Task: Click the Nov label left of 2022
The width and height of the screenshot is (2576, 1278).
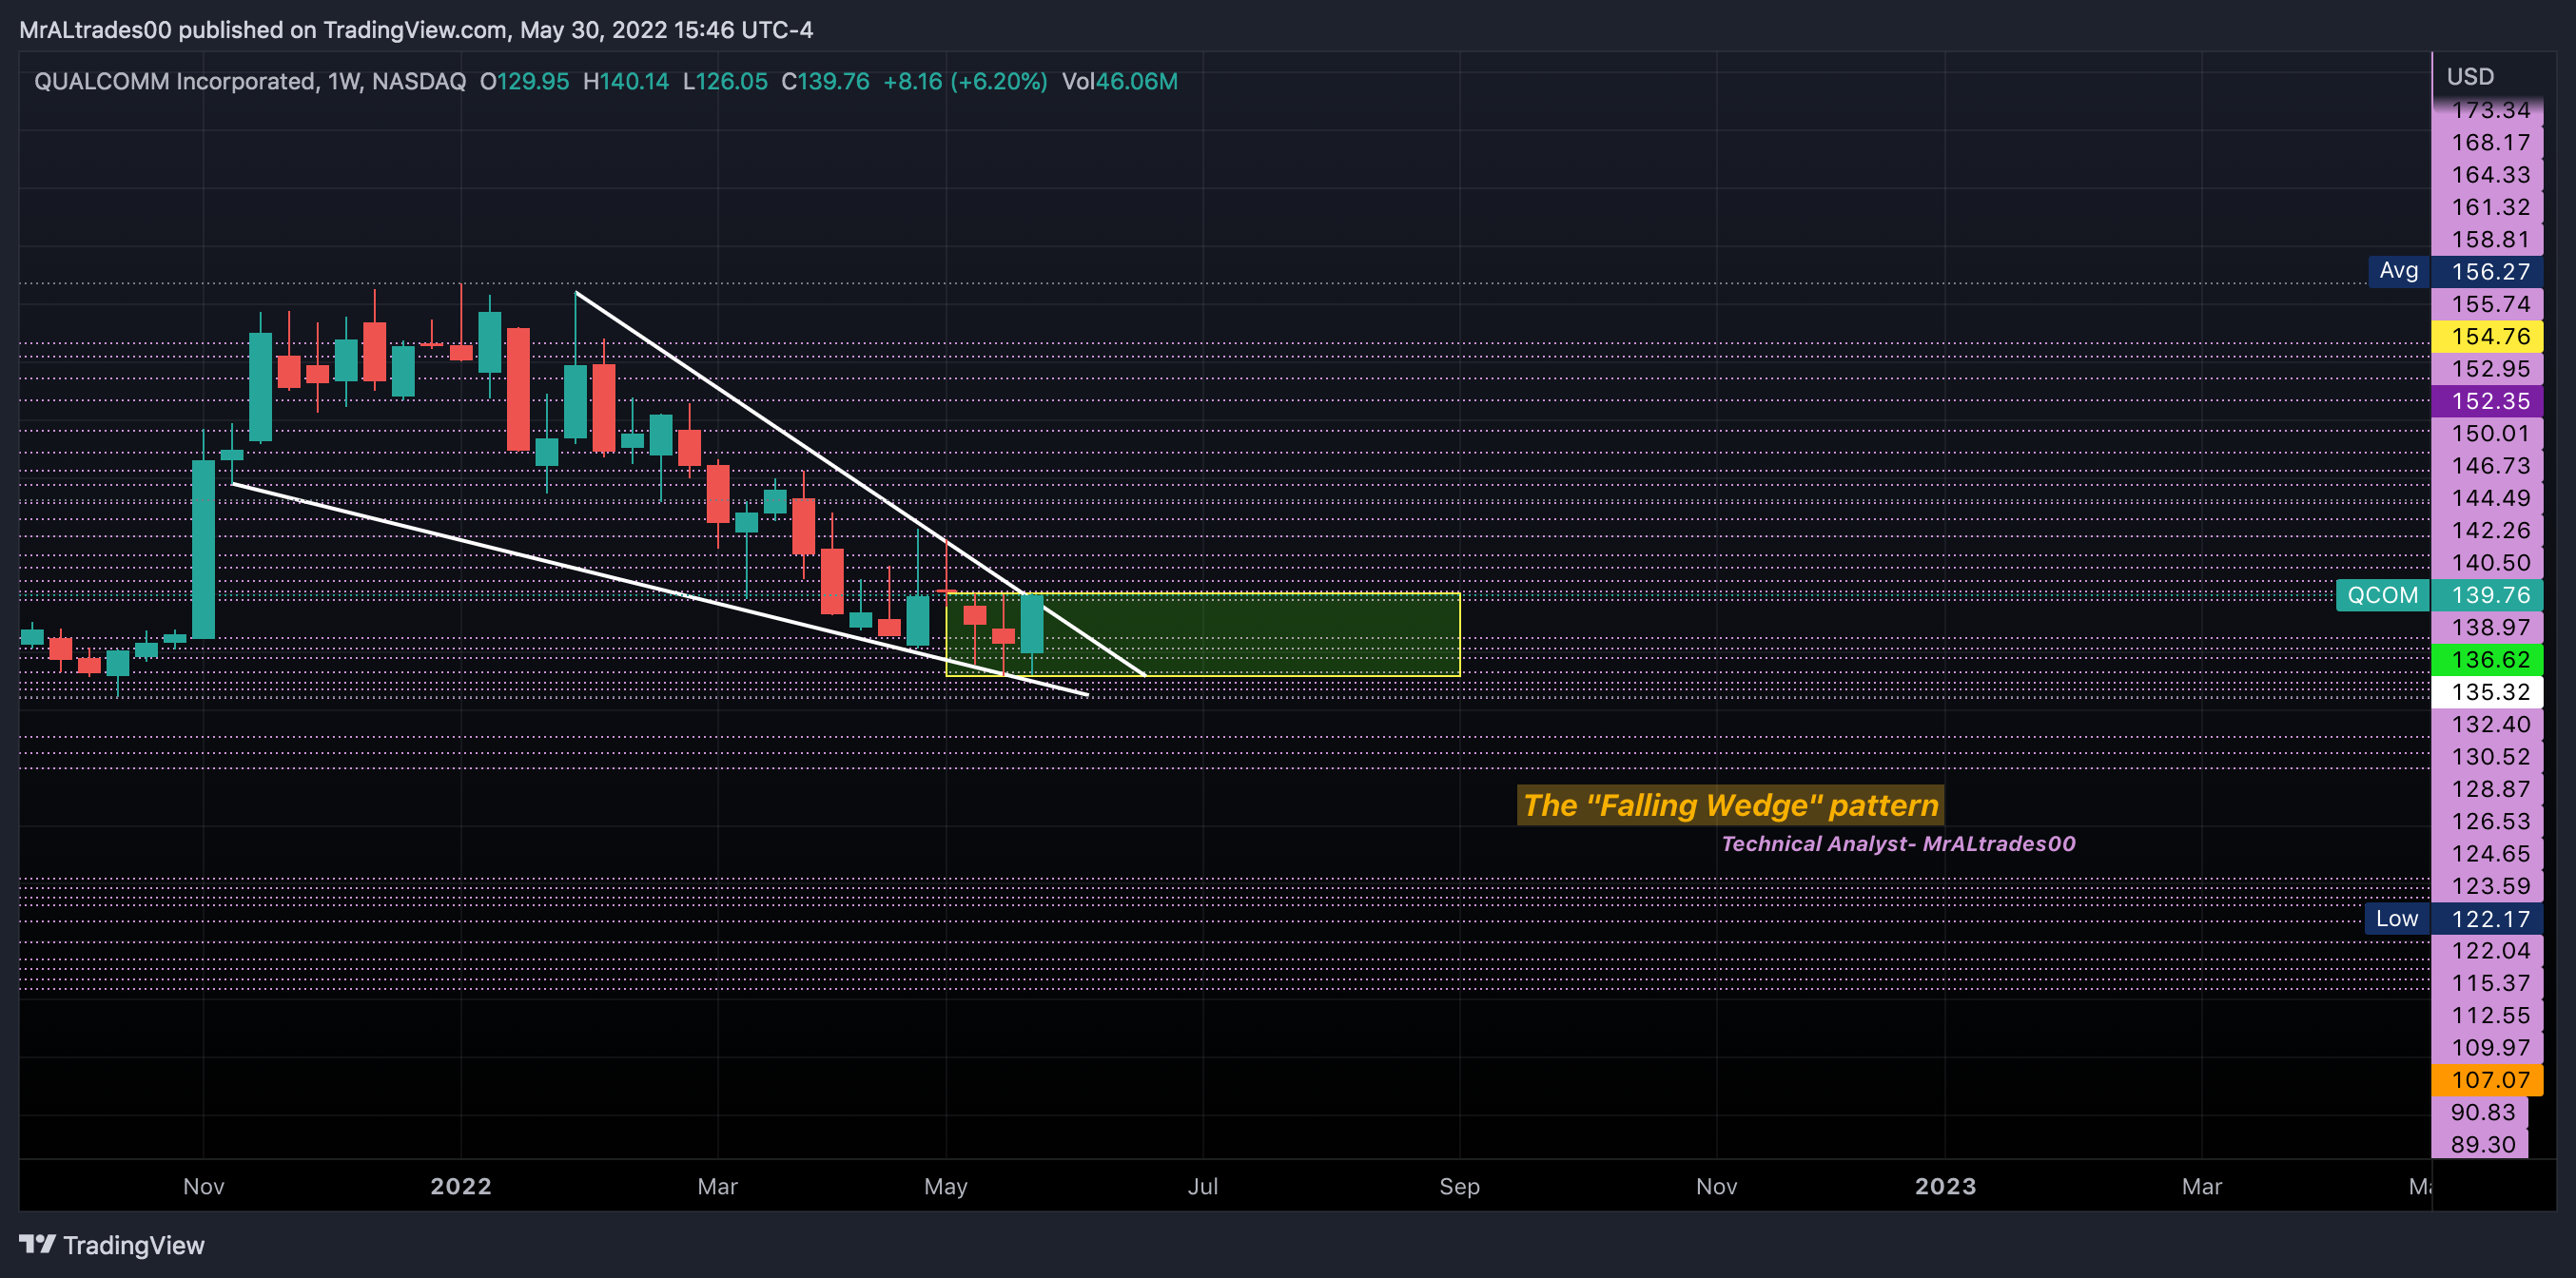Action: 203,1186
